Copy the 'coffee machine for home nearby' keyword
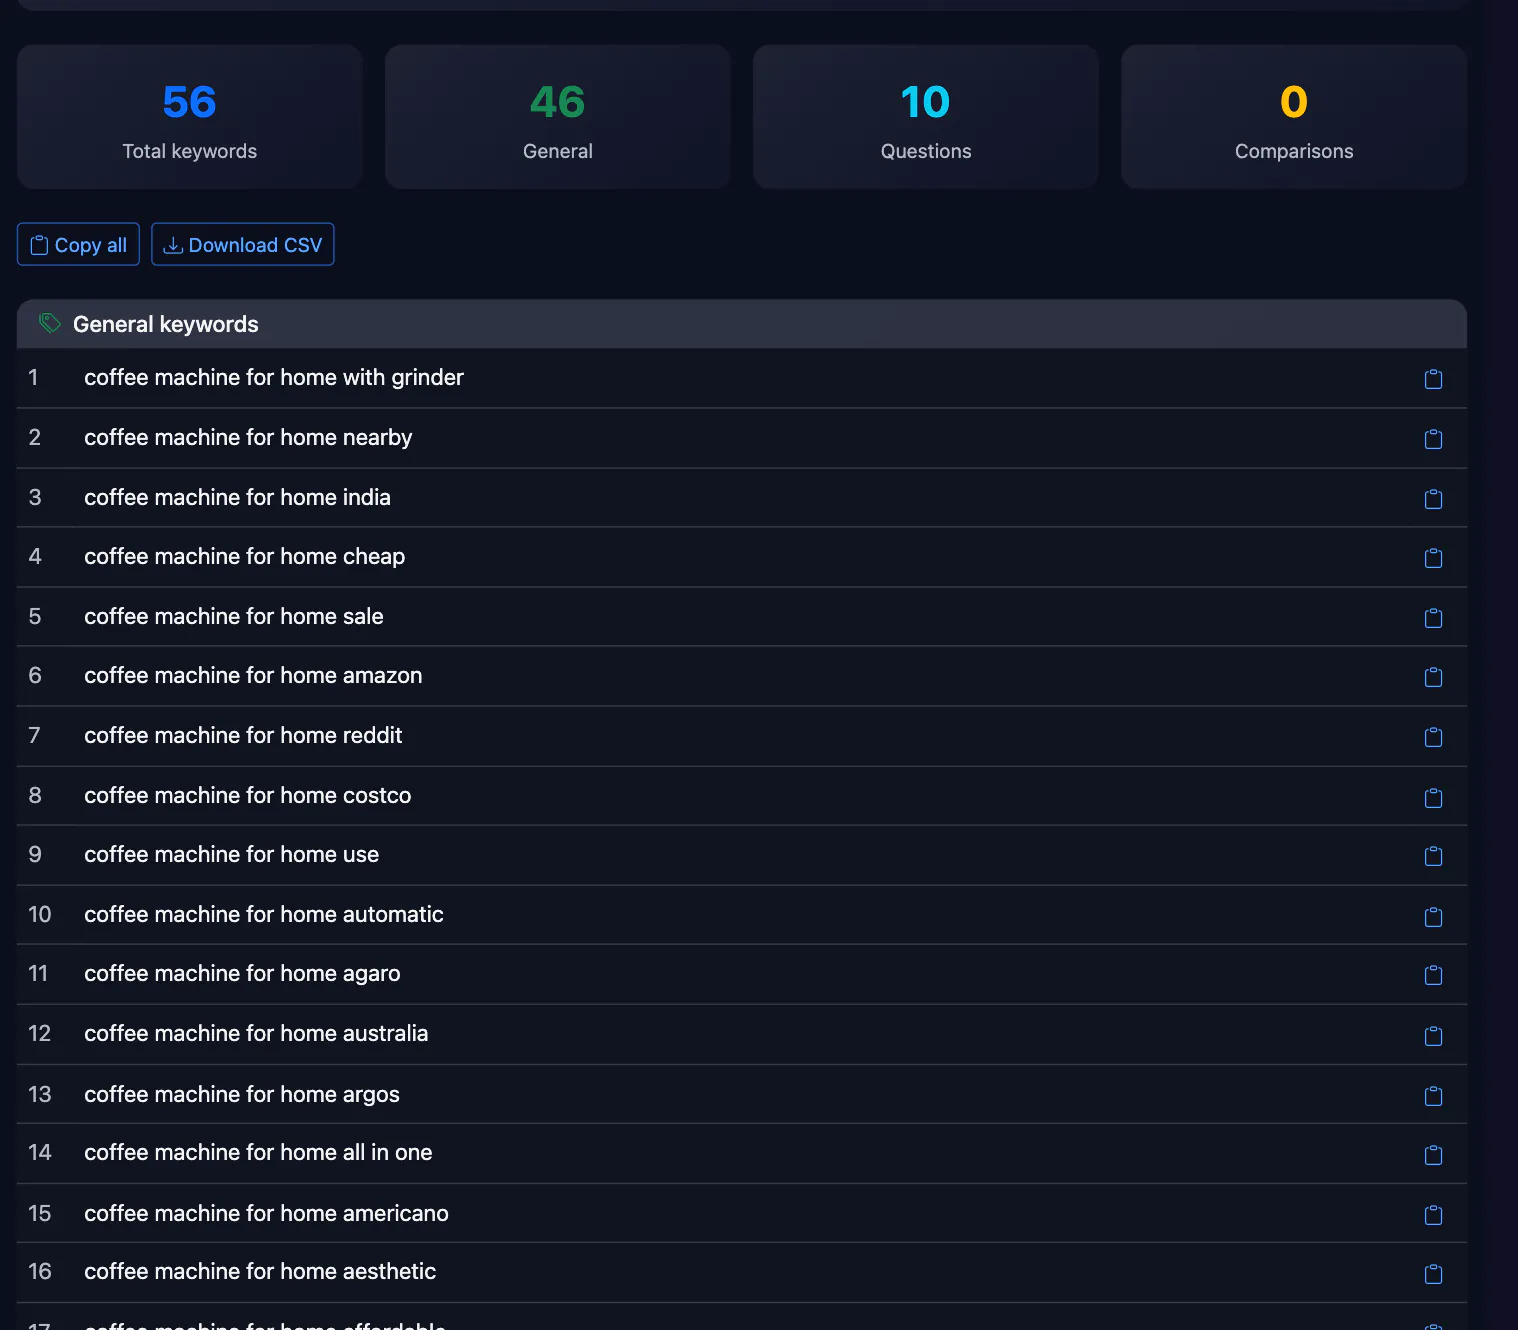Image resolution: width=1518 pixels, height=1330 pixels. [x=1433, y=439]
